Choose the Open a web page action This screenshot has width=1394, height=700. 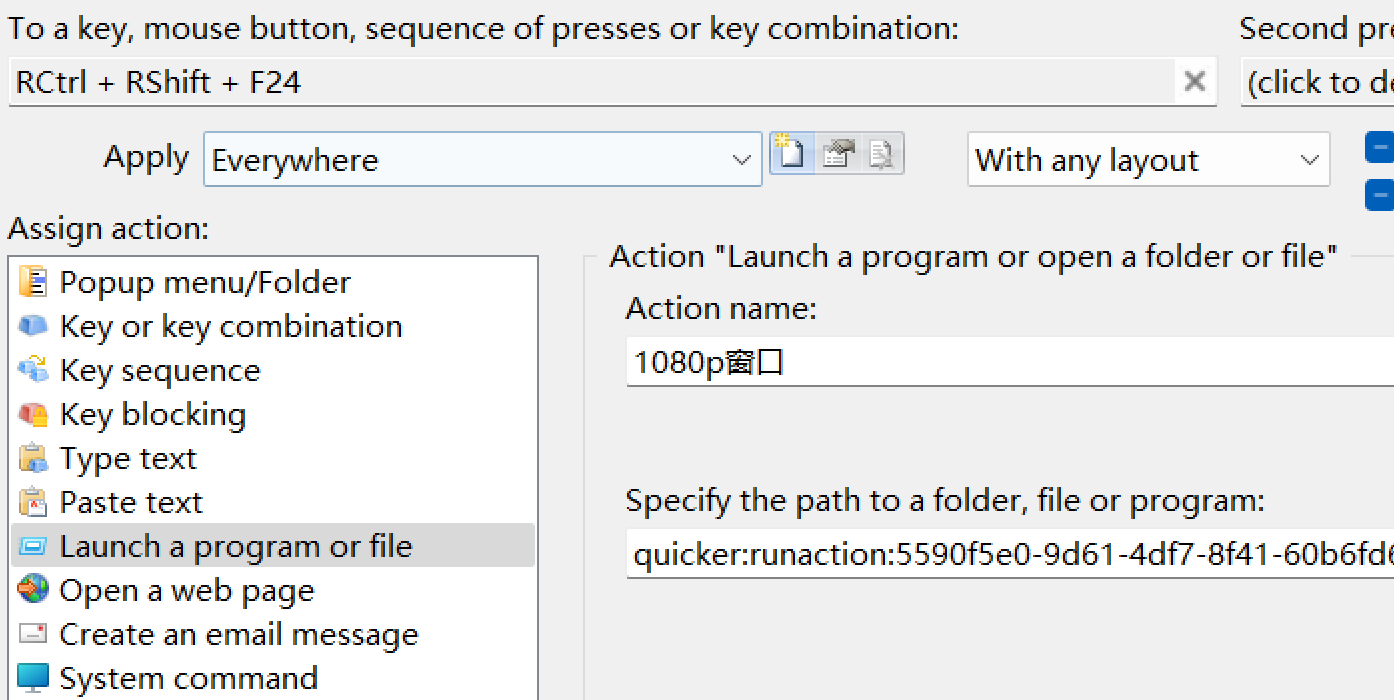(x=186, y=591)
